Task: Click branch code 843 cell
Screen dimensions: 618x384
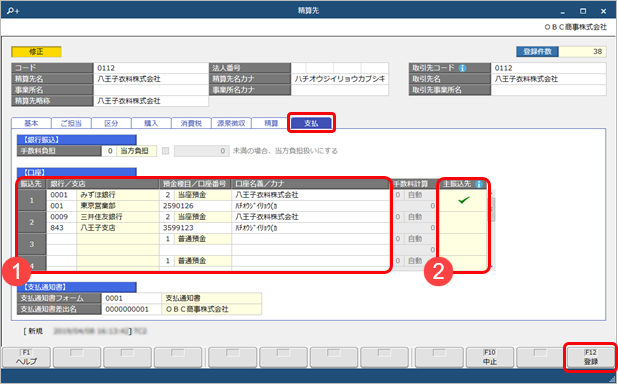Action: pyautogui.click(x=61, y=228)
